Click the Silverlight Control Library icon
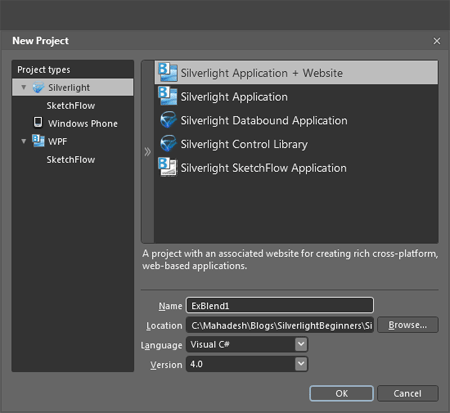 point(168,144)
